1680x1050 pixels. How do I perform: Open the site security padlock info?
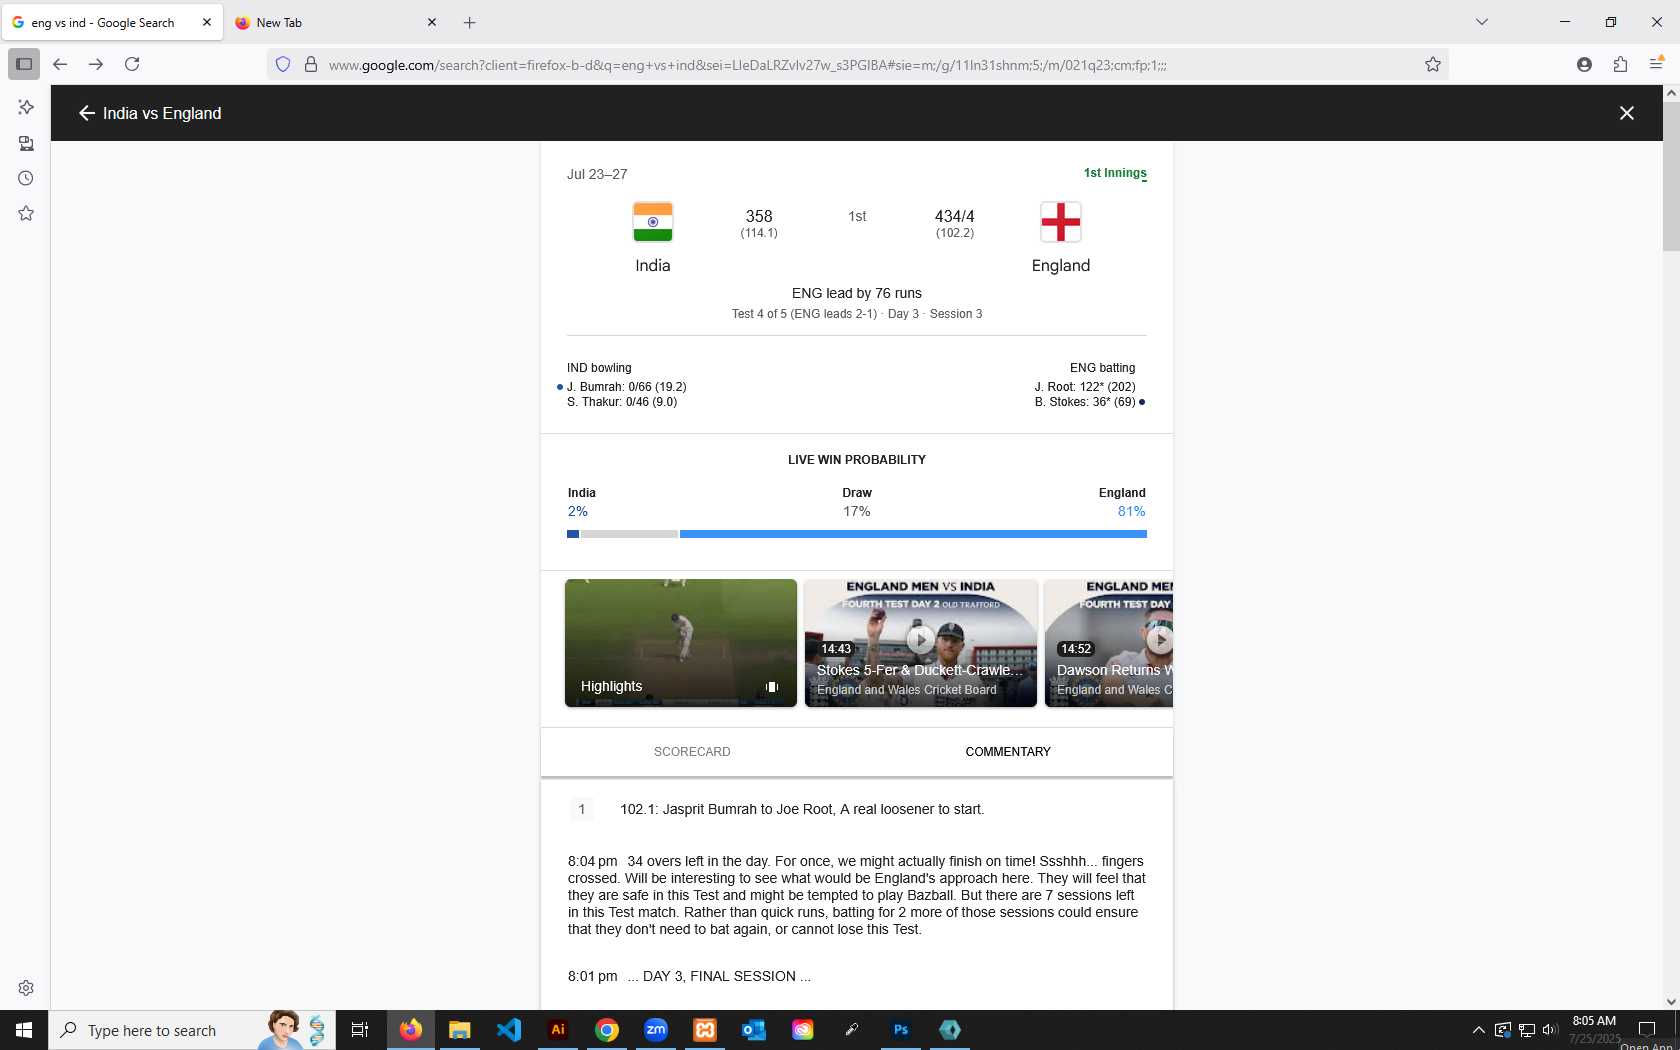(311, 64)
